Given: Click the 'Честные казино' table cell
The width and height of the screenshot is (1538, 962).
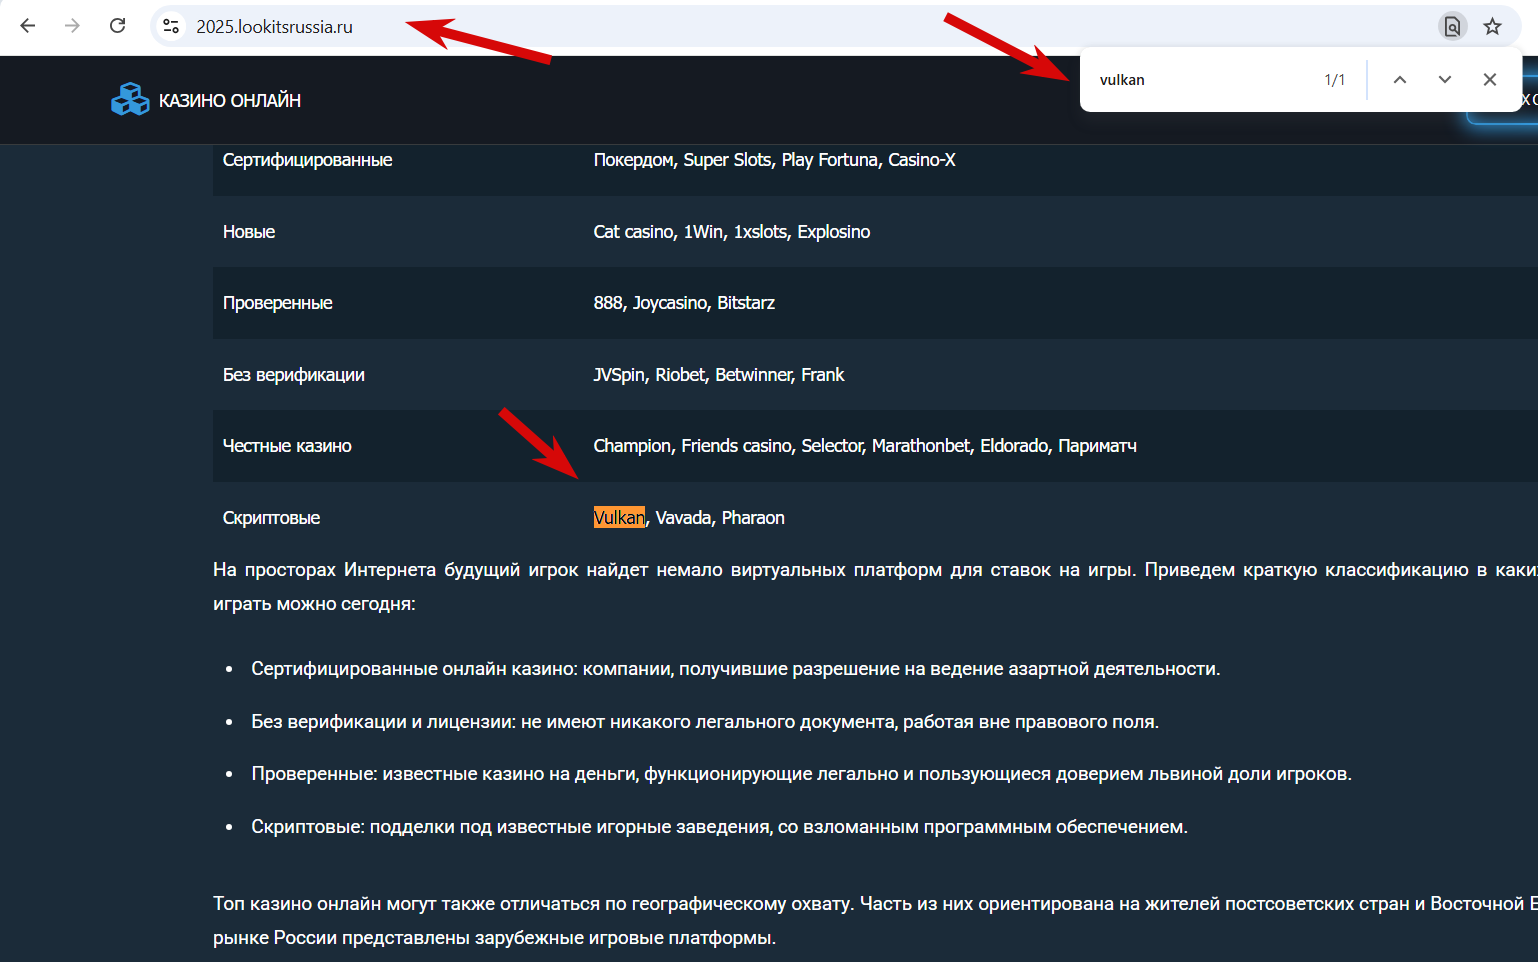Looking at the screenshot, I should pyautogui.click(x=287, y=446).
